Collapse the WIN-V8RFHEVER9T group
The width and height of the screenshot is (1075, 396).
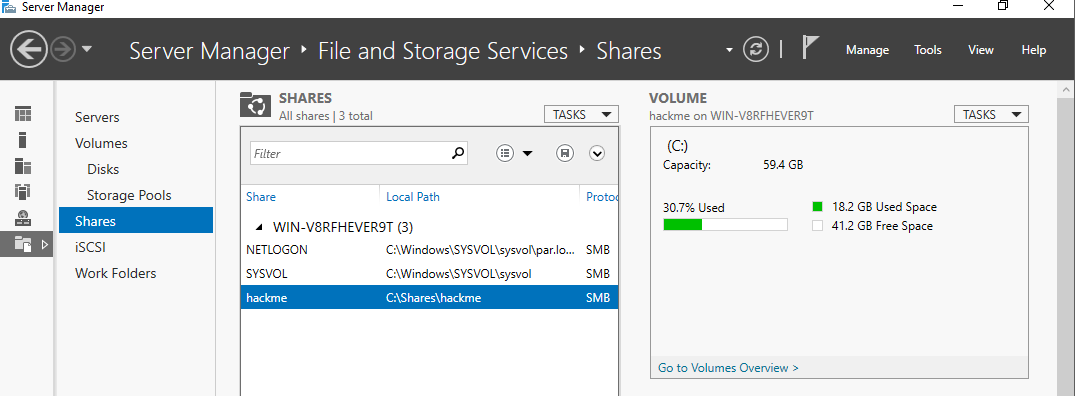[260, 227]
